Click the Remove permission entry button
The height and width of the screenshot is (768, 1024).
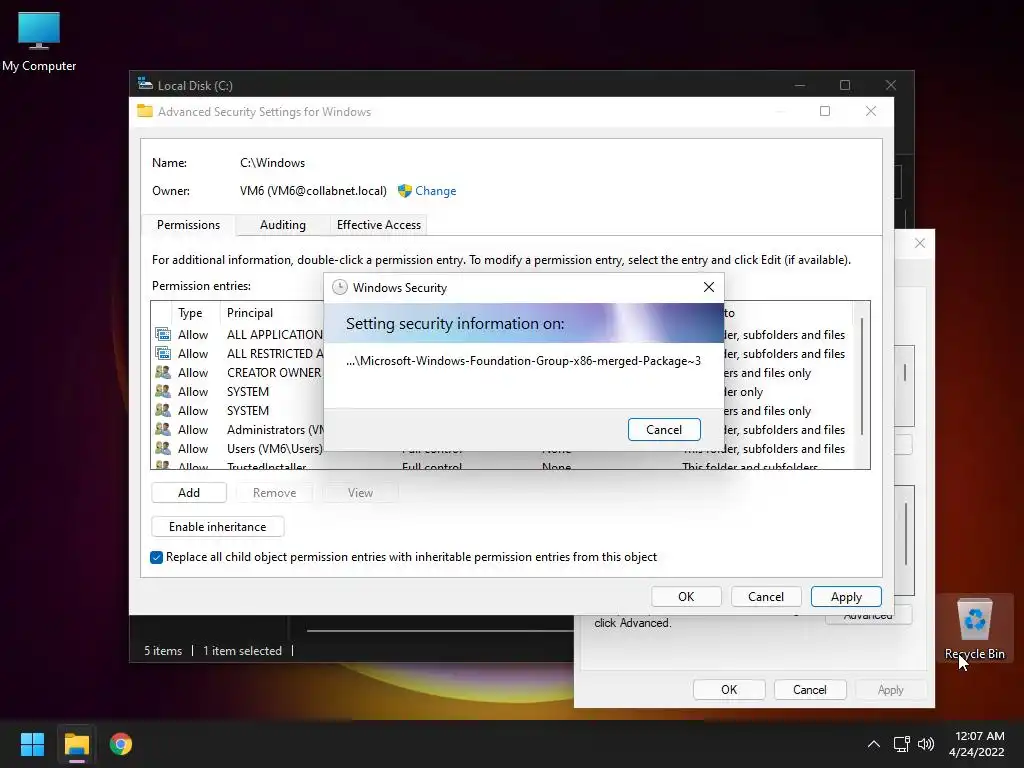[x=274, y=492]
